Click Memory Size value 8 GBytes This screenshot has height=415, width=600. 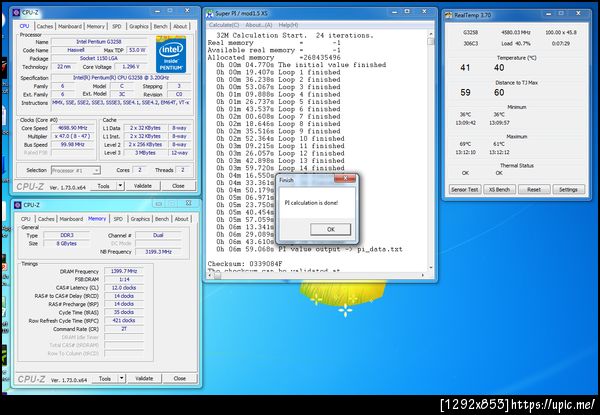[x=67, y=244]
